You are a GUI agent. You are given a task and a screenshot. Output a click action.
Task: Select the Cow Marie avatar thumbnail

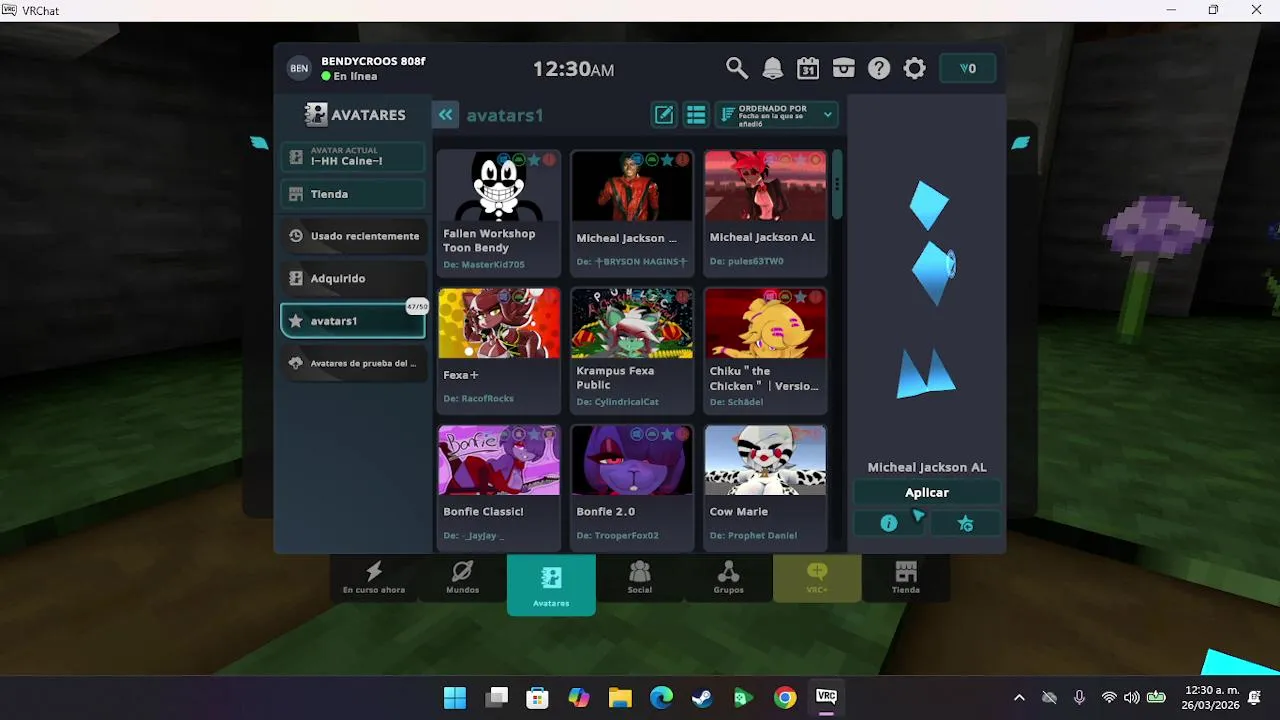(x=765, y=460)
